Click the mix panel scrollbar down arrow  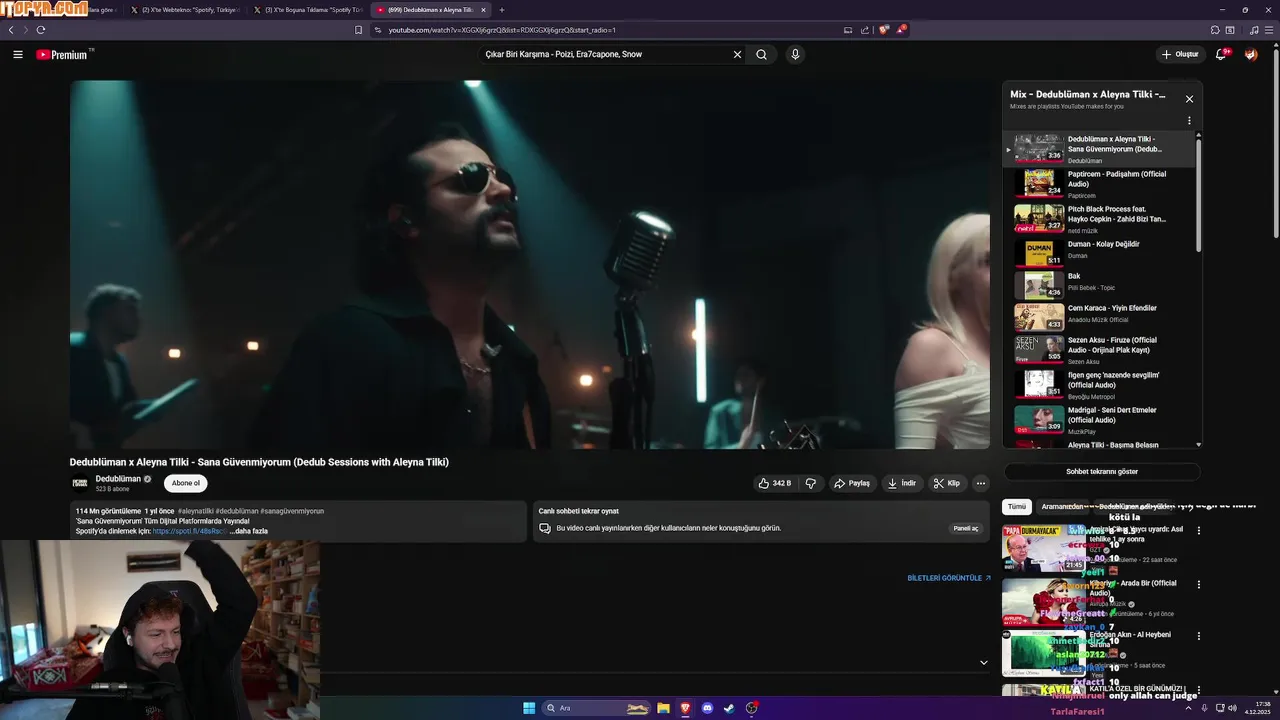tap(1198, 444)
